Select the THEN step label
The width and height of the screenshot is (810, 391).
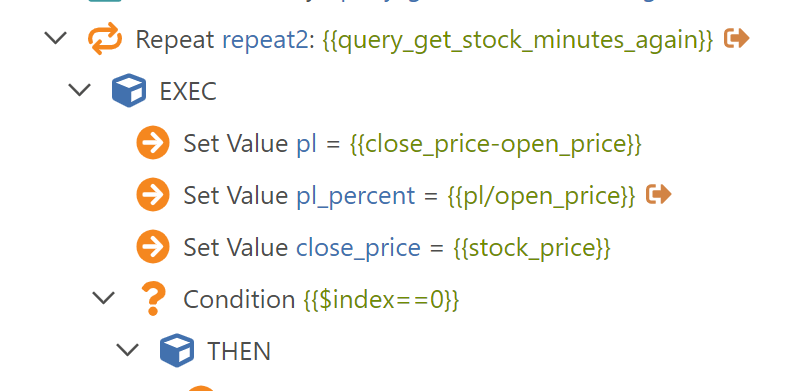(x=239, y=352)
